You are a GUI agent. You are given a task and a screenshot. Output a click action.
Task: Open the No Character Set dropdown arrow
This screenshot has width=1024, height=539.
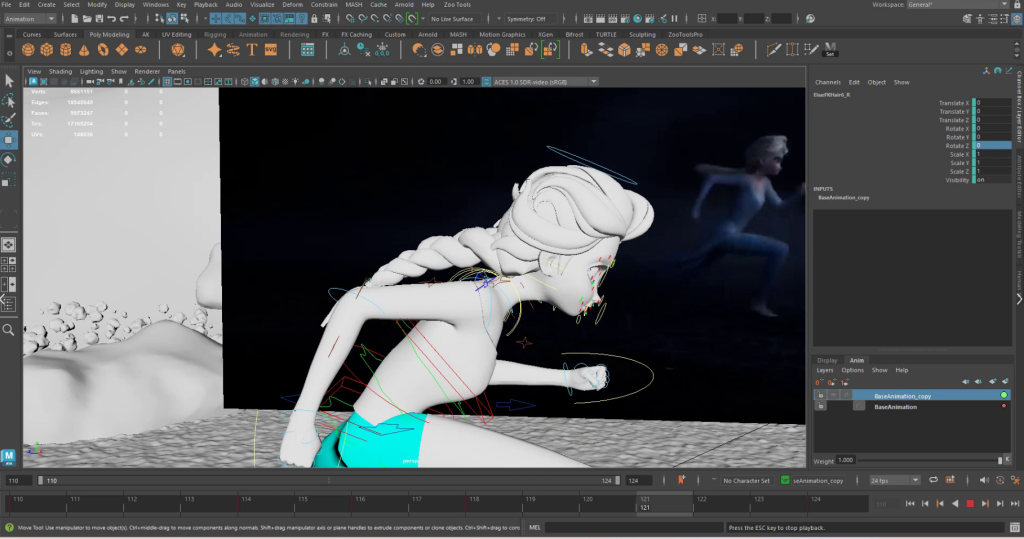click(714, 480)
